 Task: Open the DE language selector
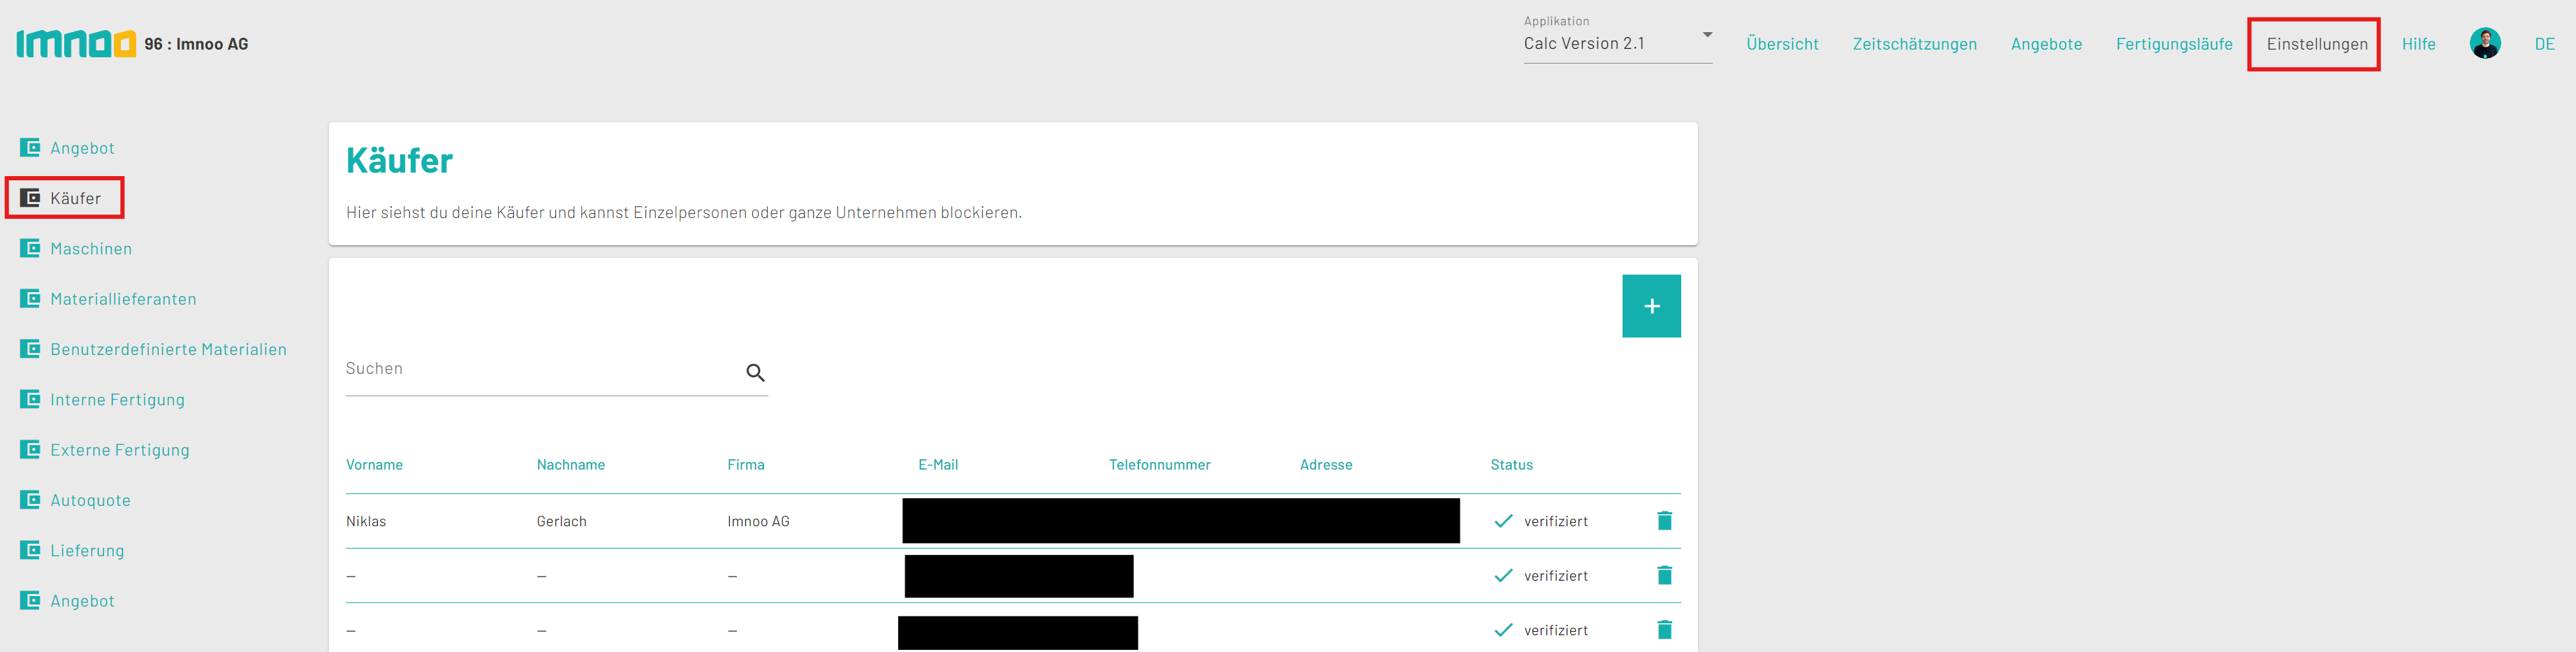[x=2544, y=44]
